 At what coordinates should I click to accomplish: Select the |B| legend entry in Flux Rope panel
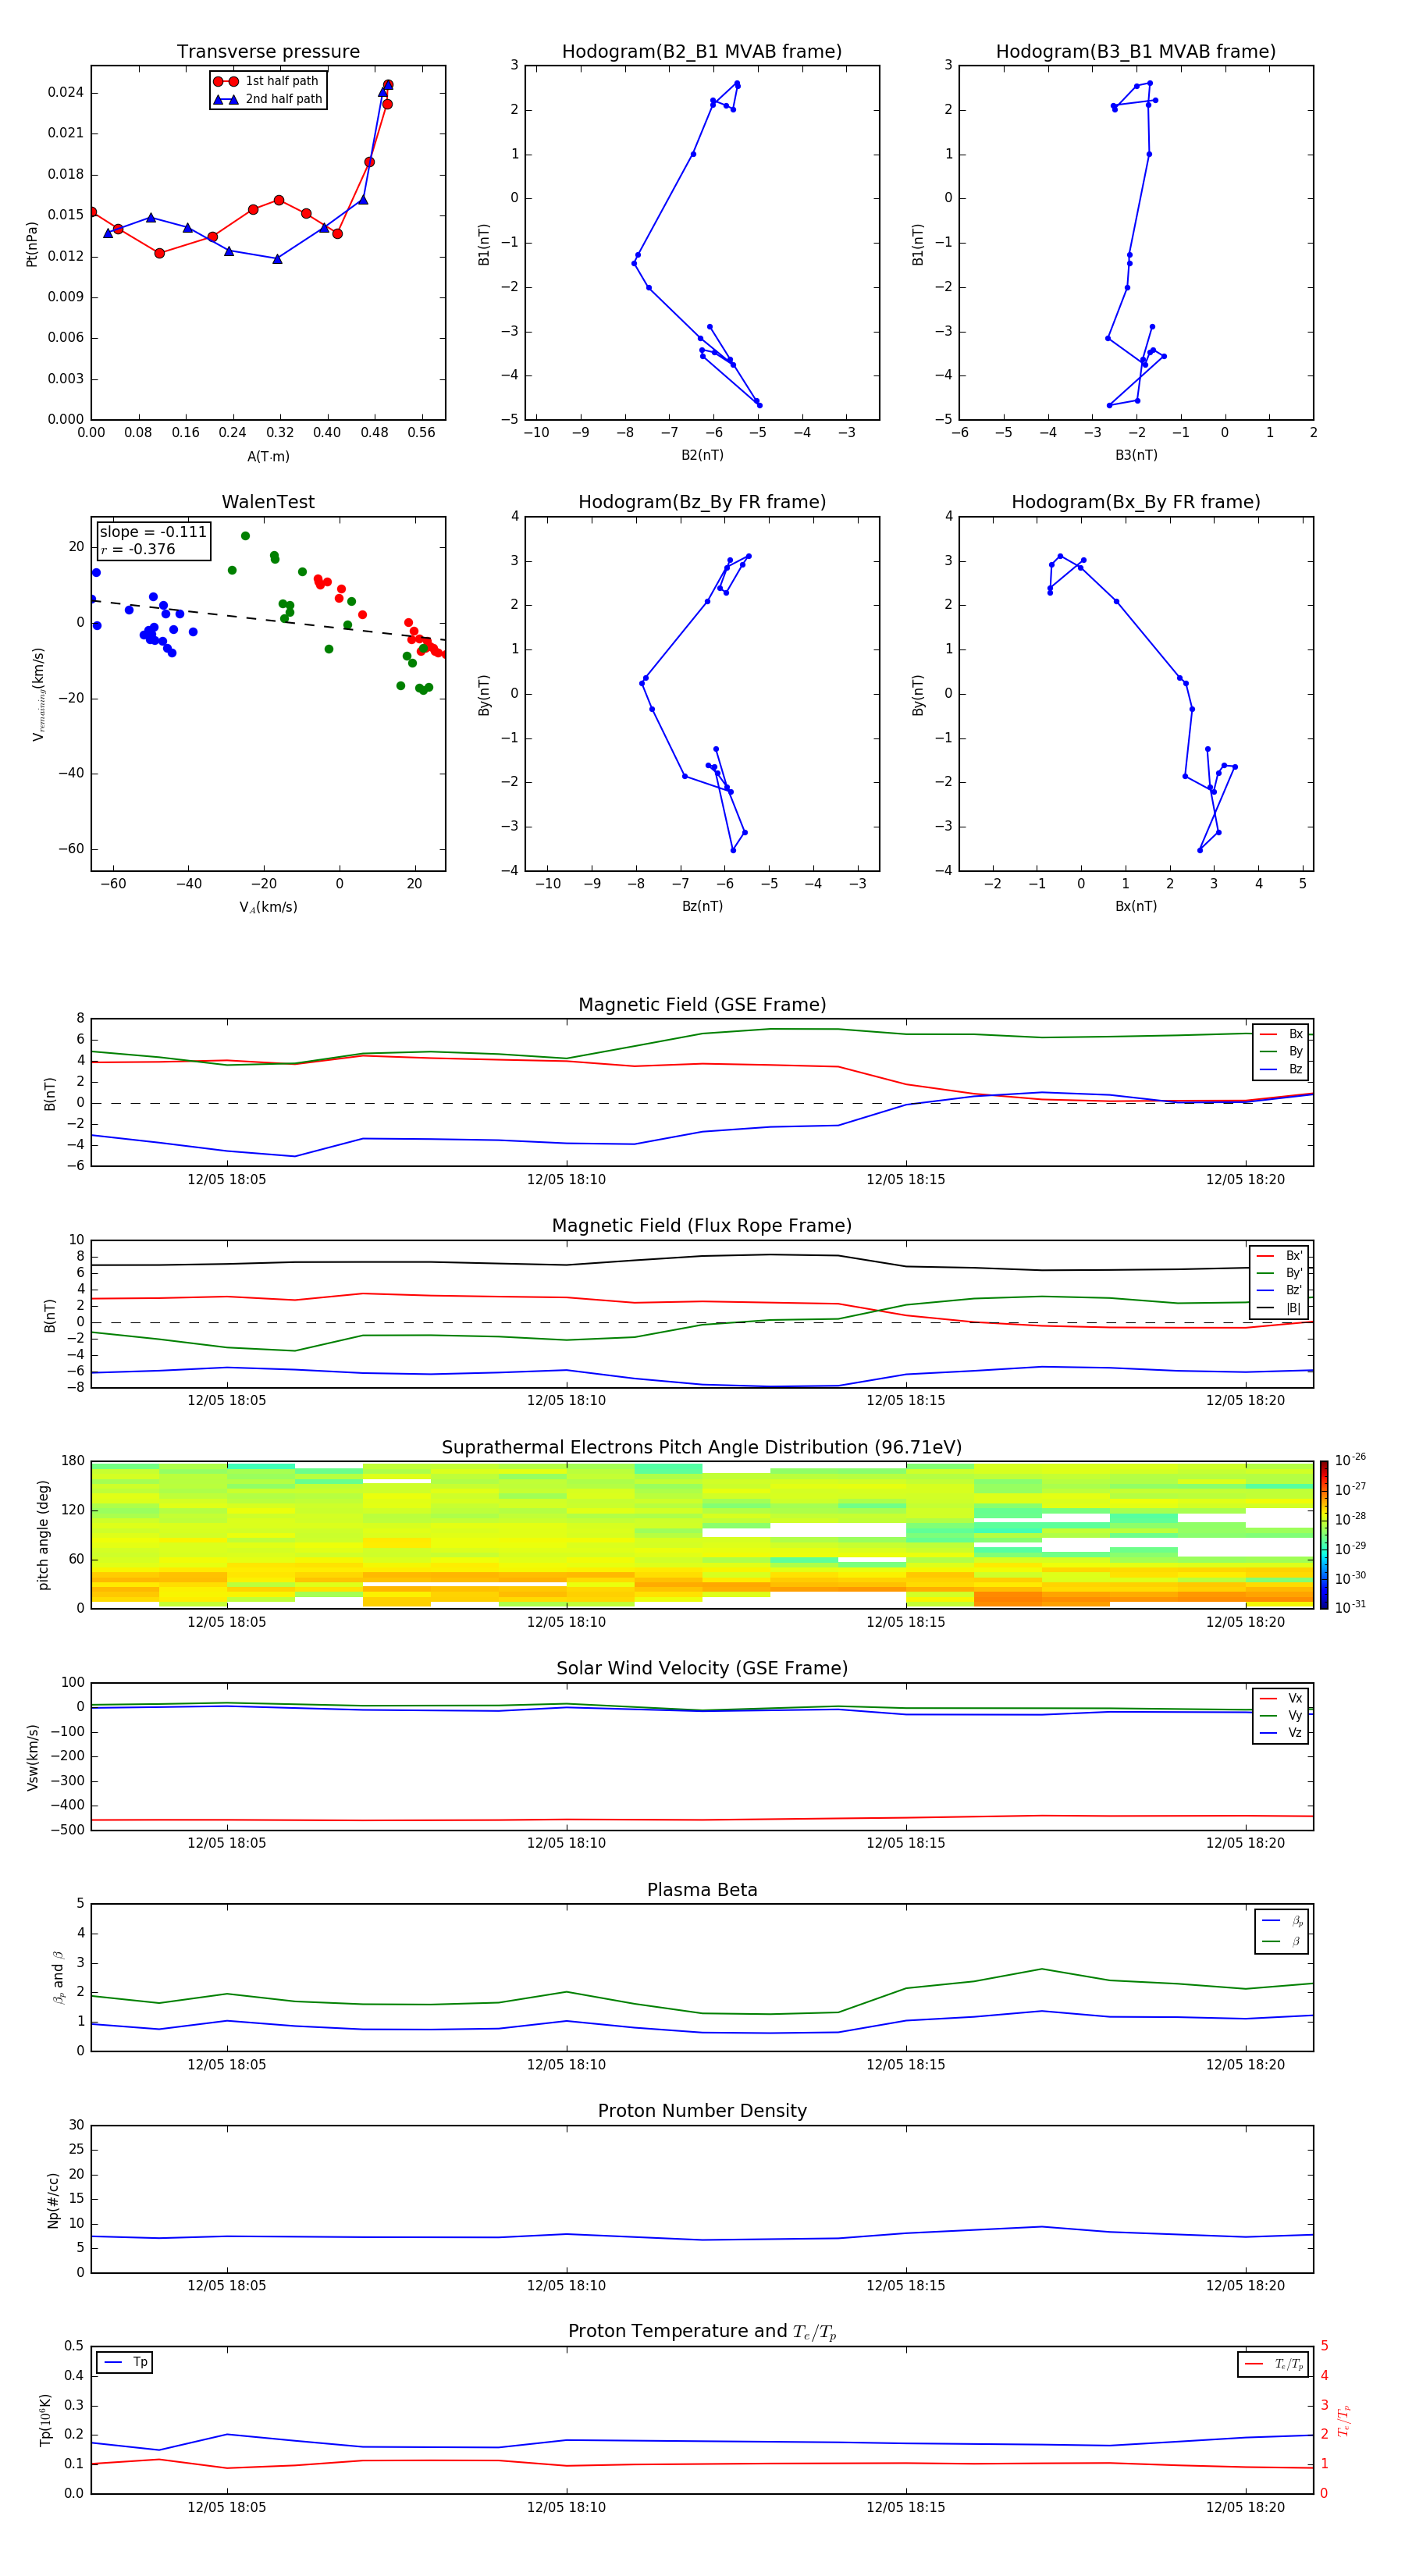(1280, 1308)
